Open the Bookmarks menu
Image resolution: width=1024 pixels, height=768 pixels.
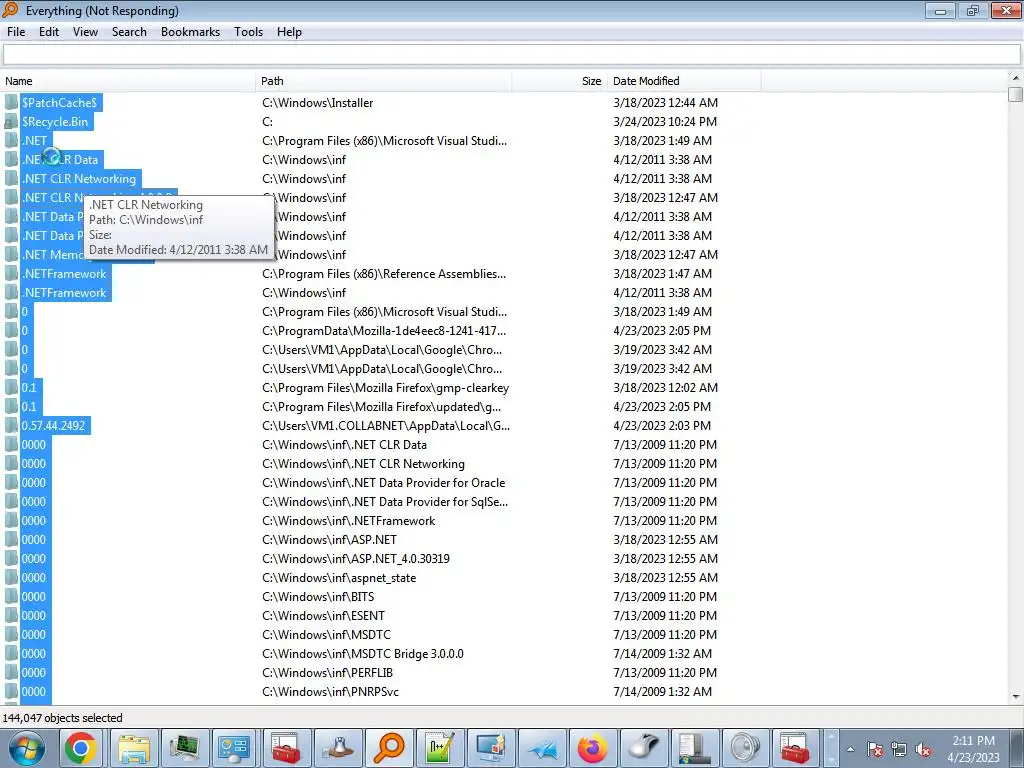coord(191,32)
